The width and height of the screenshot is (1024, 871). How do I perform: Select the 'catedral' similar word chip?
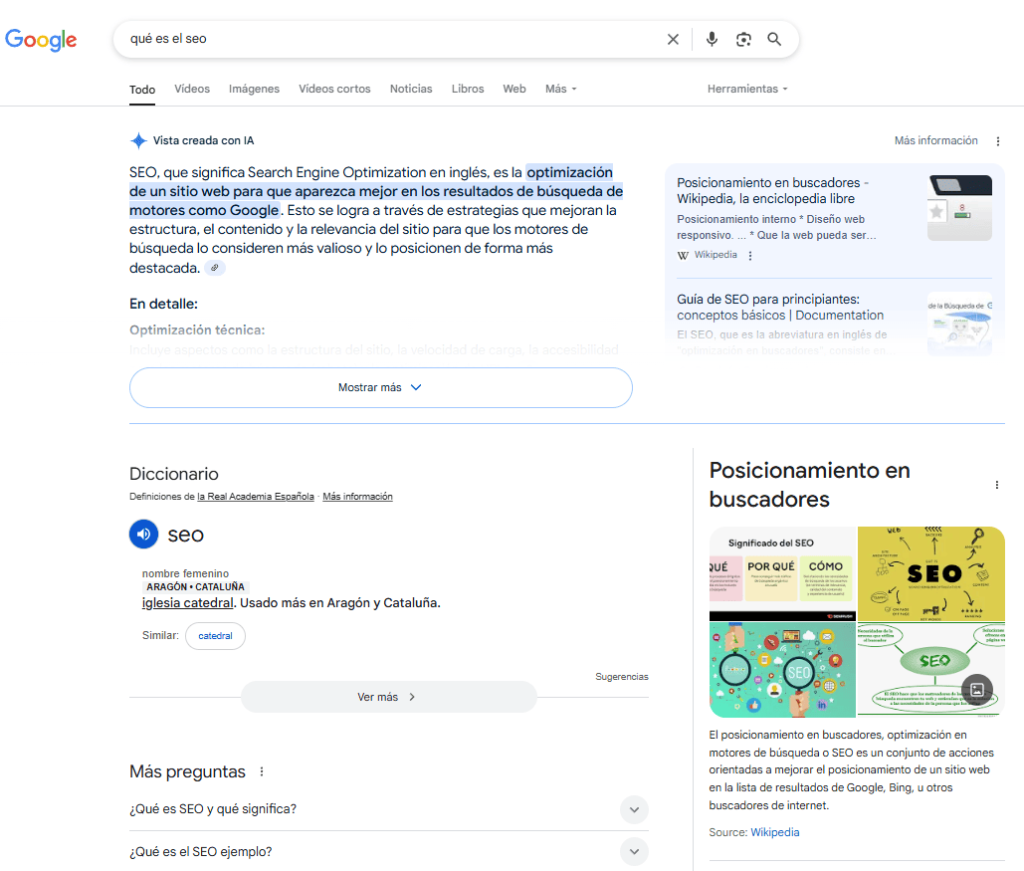point(215,636)
